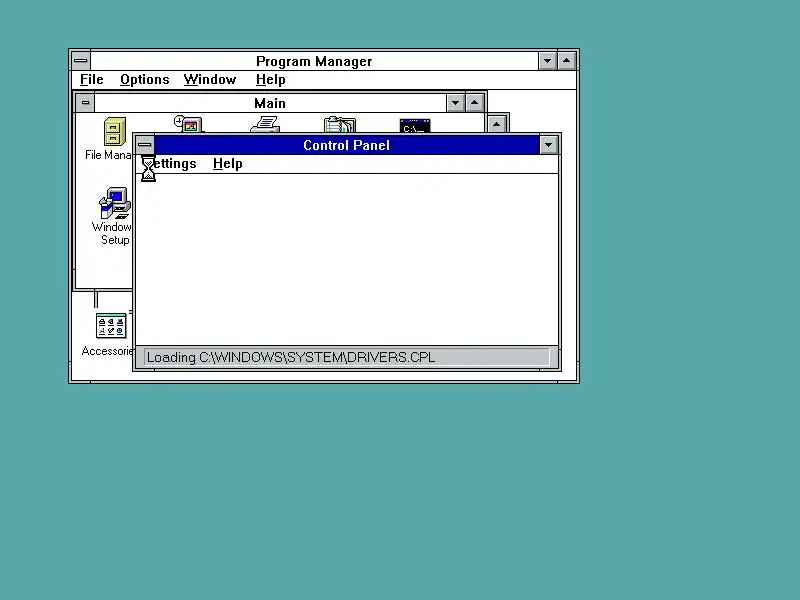Minimize the Main group window
800x600 pixels.
tap(455, 103)
